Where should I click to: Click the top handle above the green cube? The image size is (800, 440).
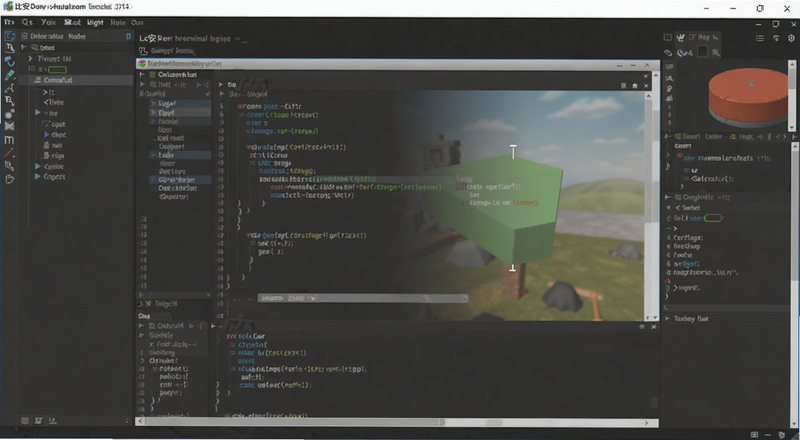[513, 152]
